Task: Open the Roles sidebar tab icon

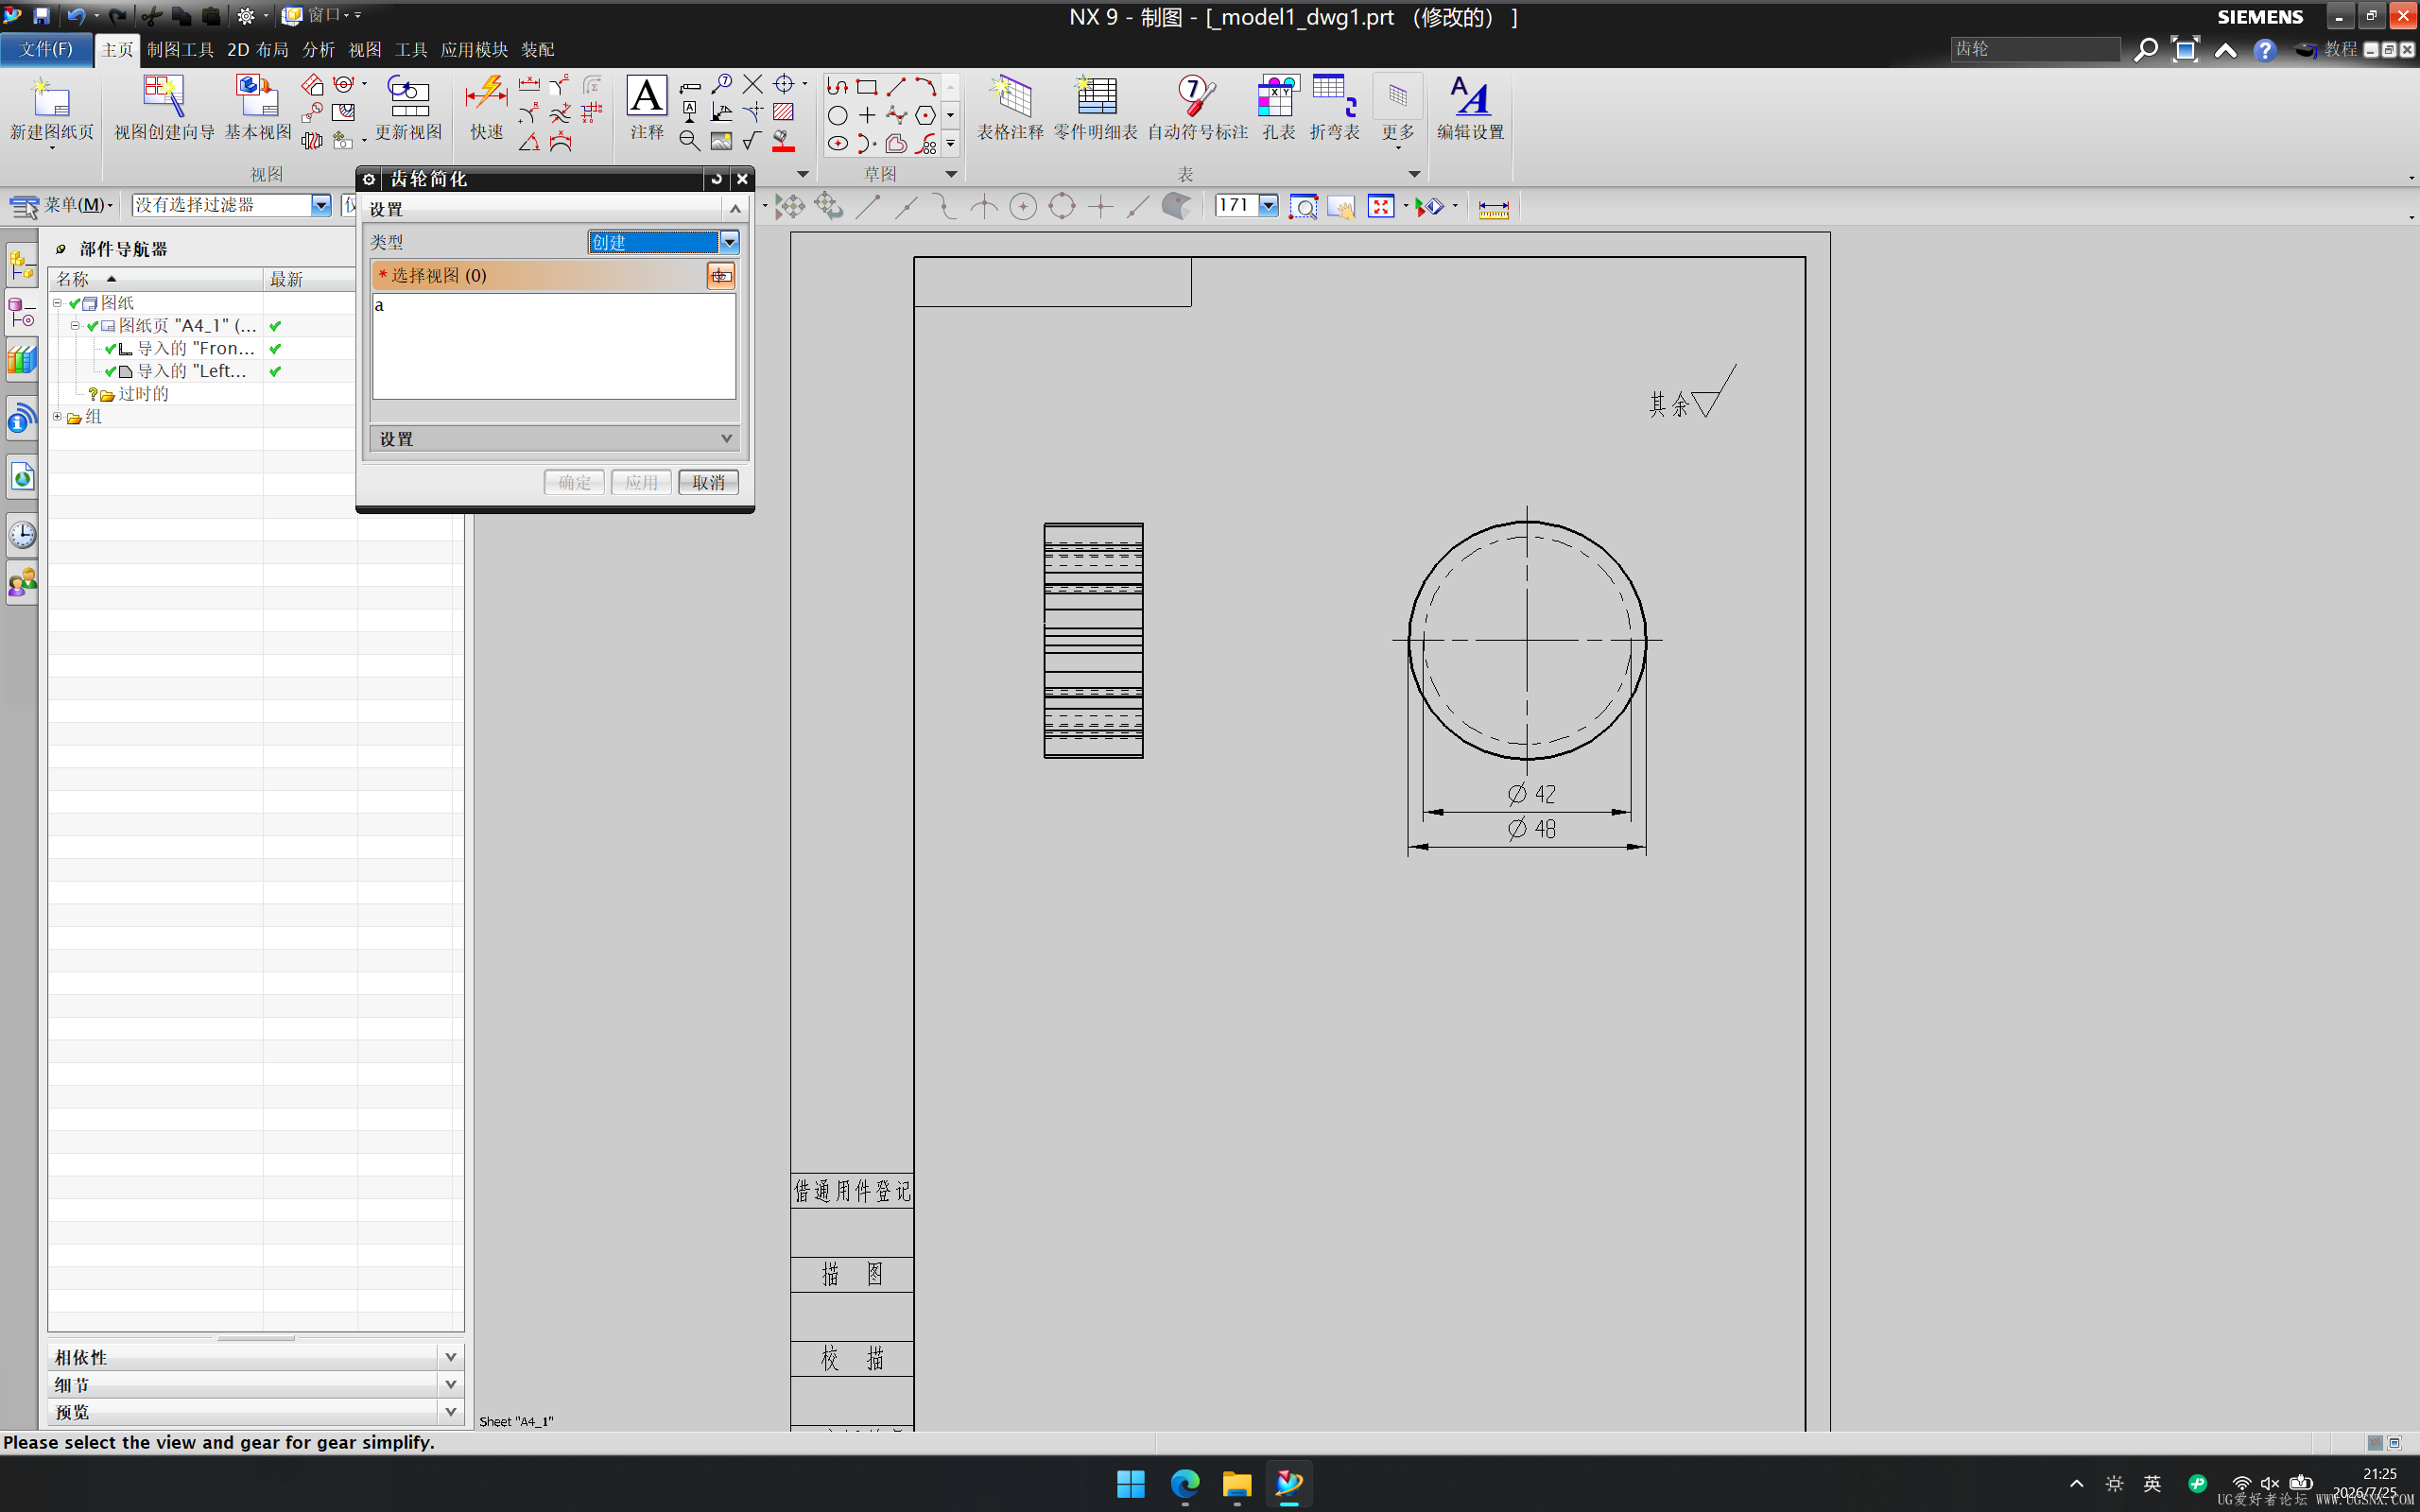Action: point(22,582)
